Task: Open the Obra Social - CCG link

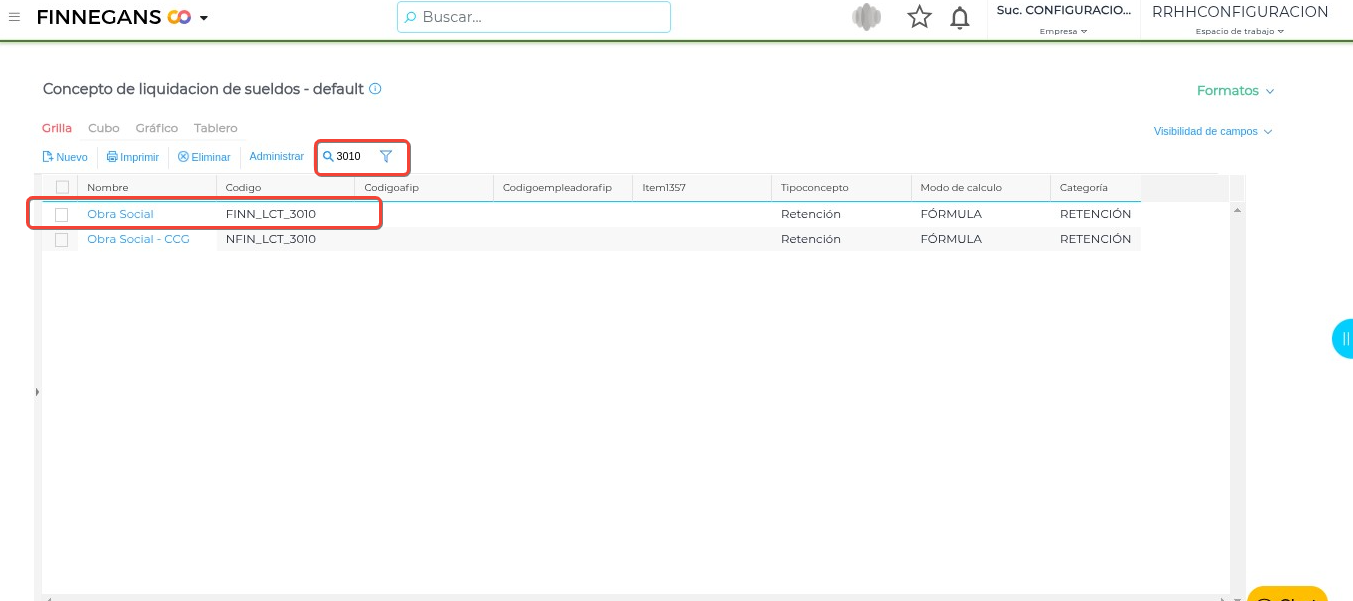Action: coord(138,239)
